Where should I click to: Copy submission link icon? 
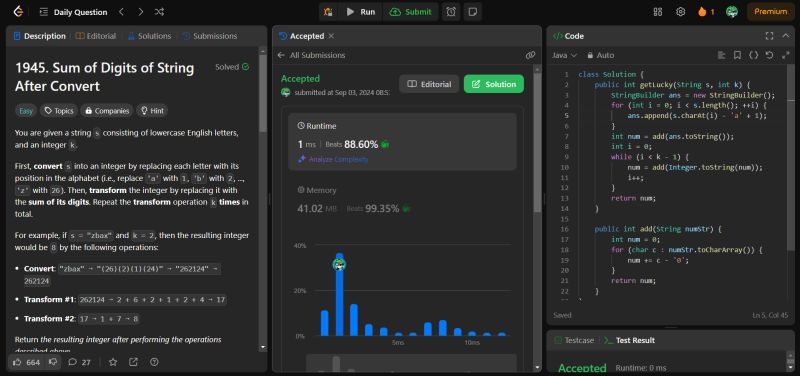click(x=530, y=55)
